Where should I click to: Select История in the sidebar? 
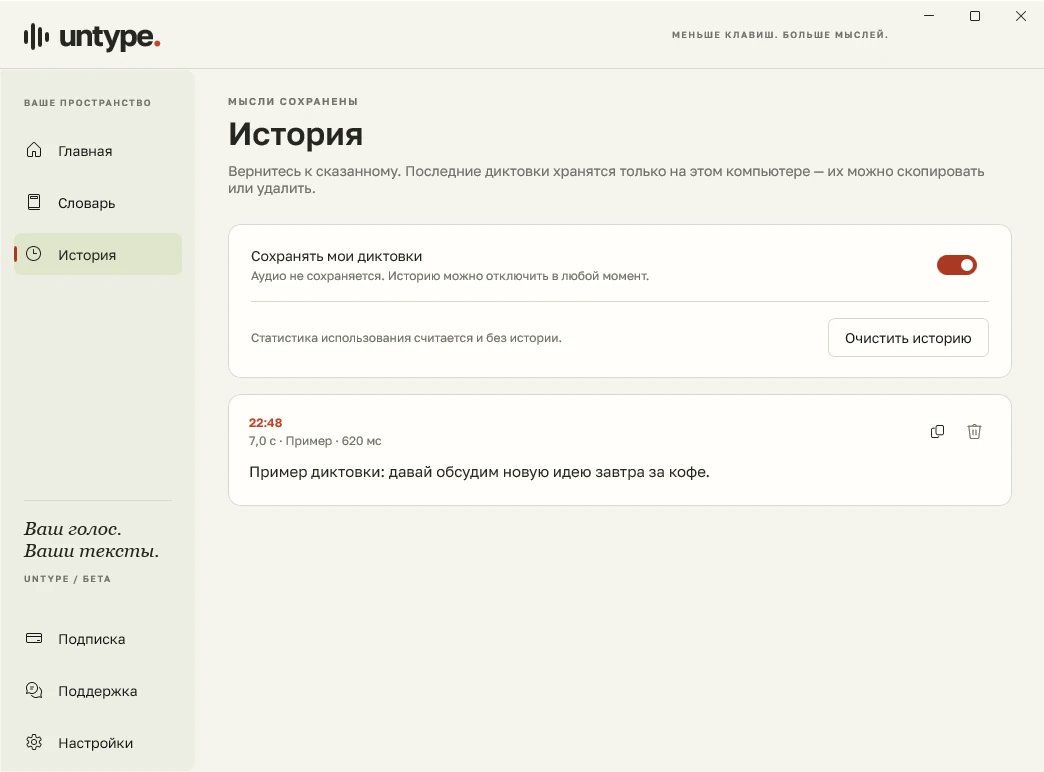(x=98, y=254)
